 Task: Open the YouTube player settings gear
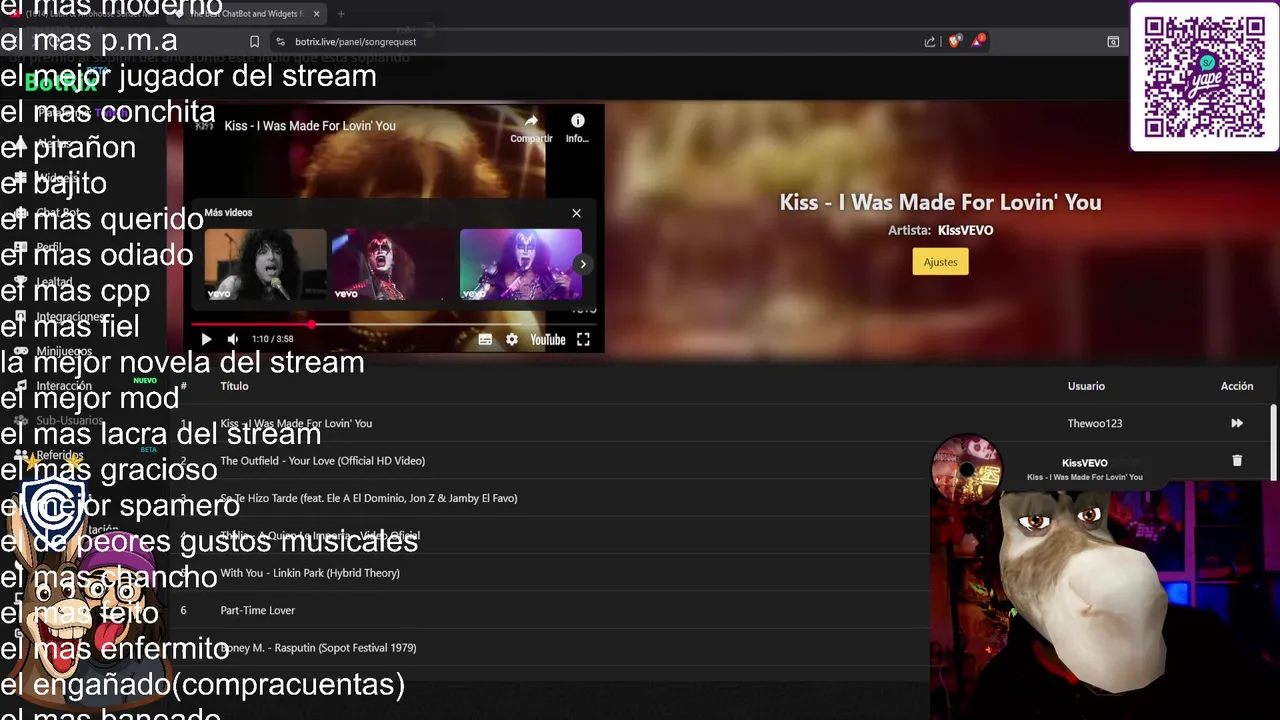512,339
